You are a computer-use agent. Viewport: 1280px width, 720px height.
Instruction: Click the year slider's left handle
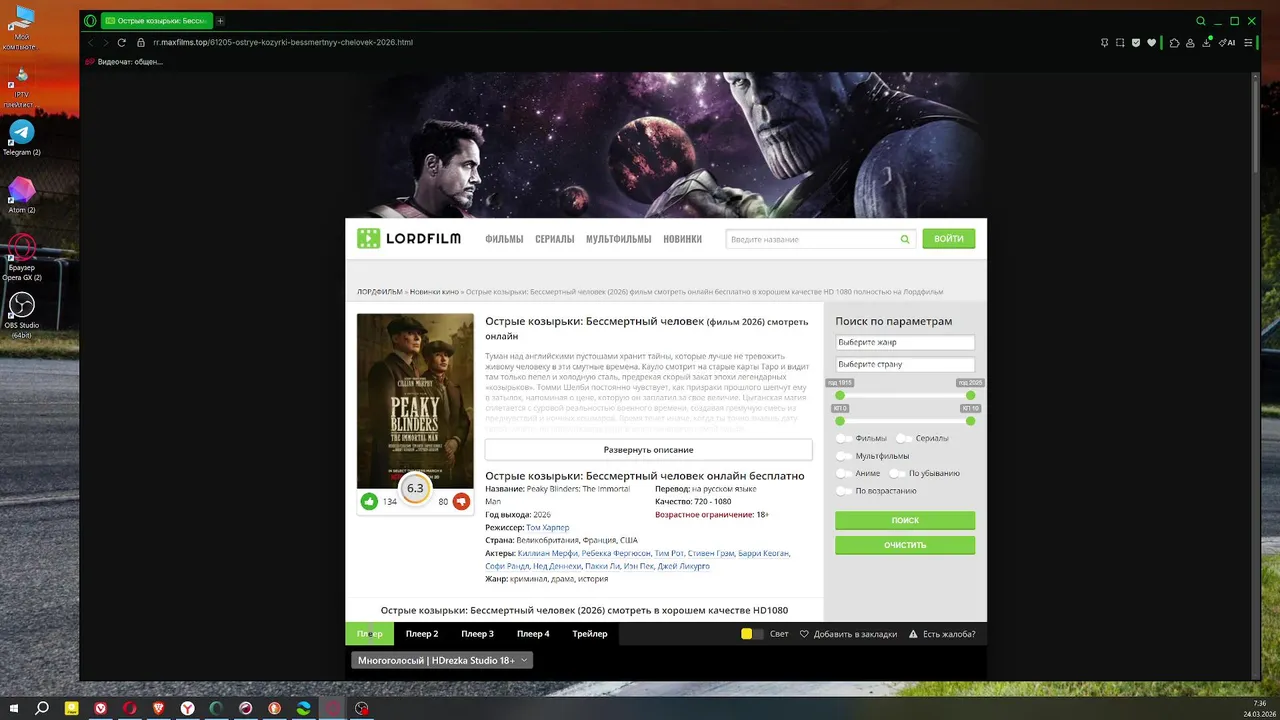tap(840, 395)
